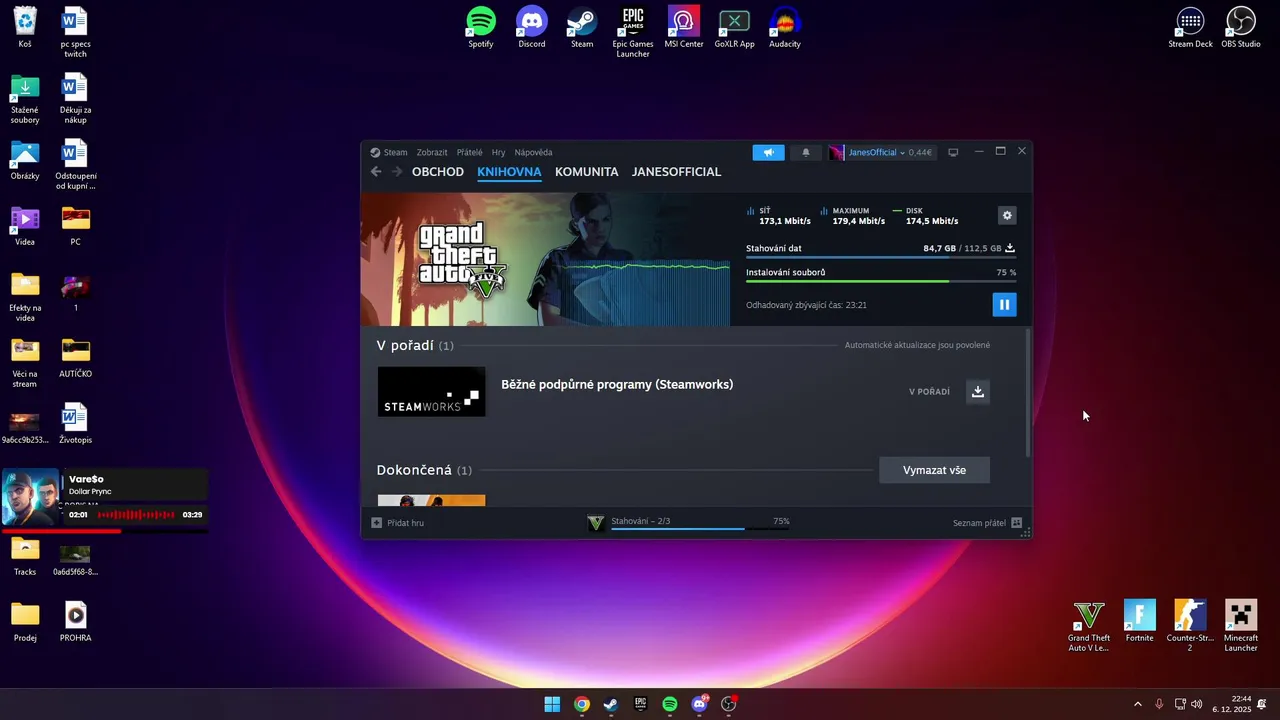
Task: Select the pc specs twitch document
Action: point(76,32)
